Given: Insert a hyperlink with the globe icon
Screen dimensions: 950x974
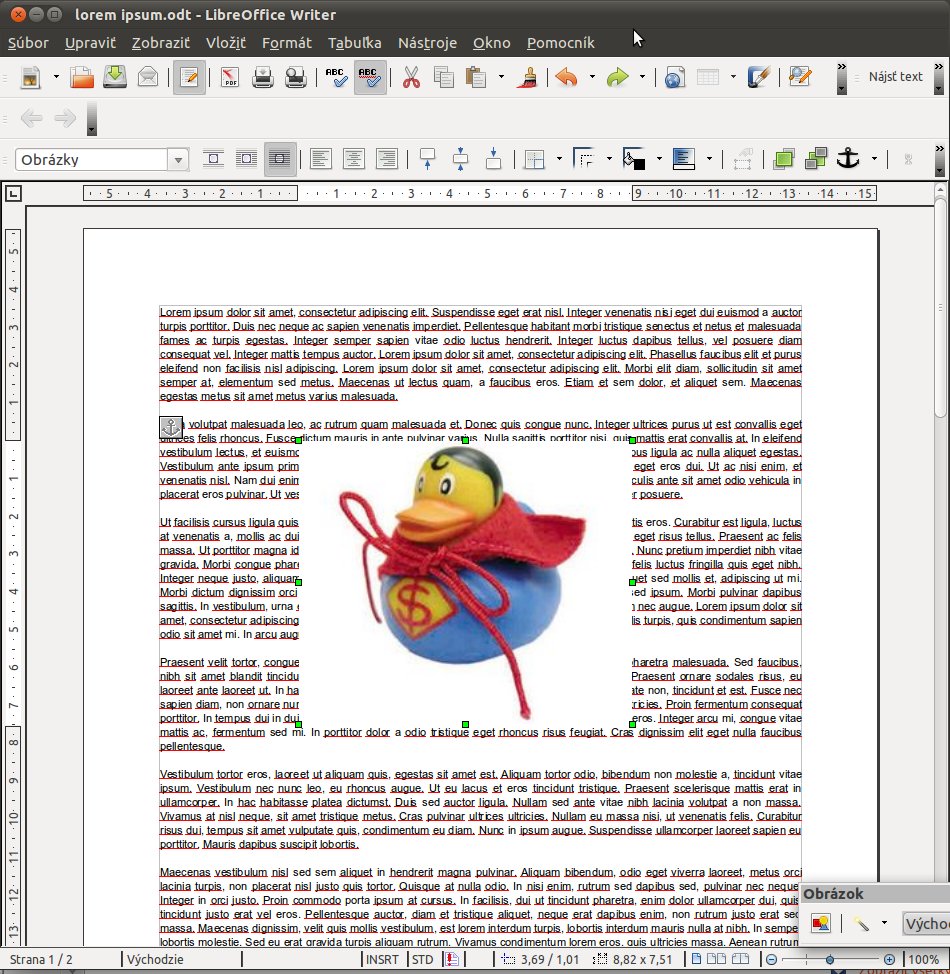Looking at the screenshot, I should 675,77.
